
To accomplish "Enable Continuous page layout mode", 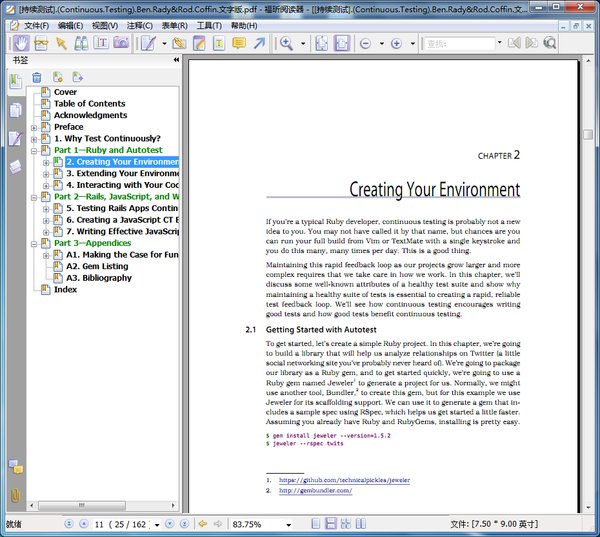I will (x=331, y=524).
